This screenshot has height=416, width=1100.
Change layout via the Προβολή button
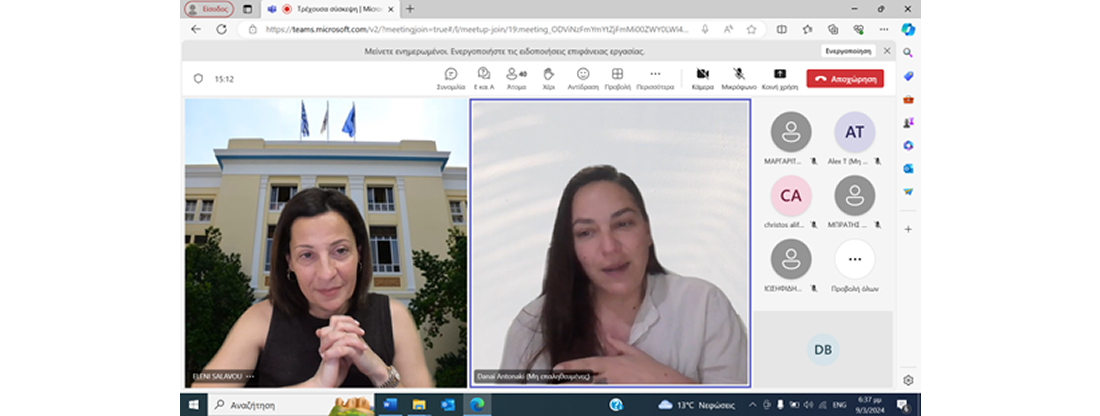click(x=617, y=79)
